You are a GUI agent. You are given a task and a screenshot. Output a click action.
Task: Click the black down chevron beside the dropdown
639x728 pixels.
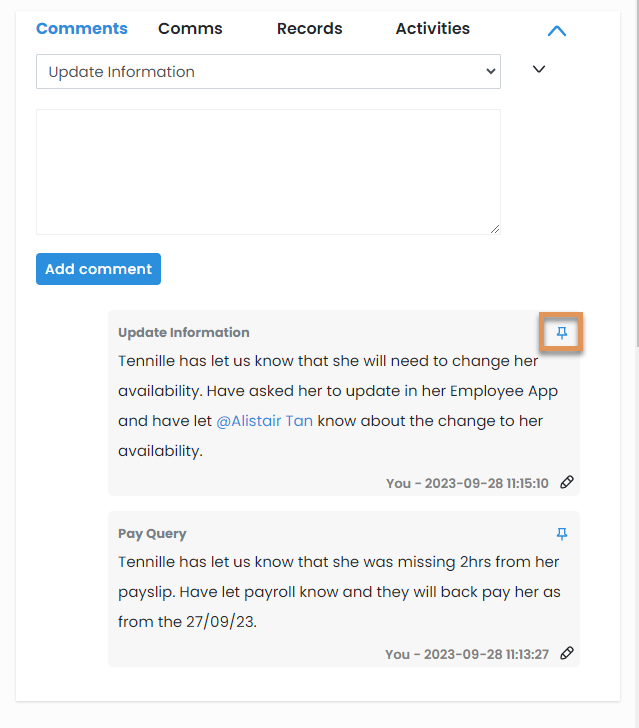click(x=539, y=70)
